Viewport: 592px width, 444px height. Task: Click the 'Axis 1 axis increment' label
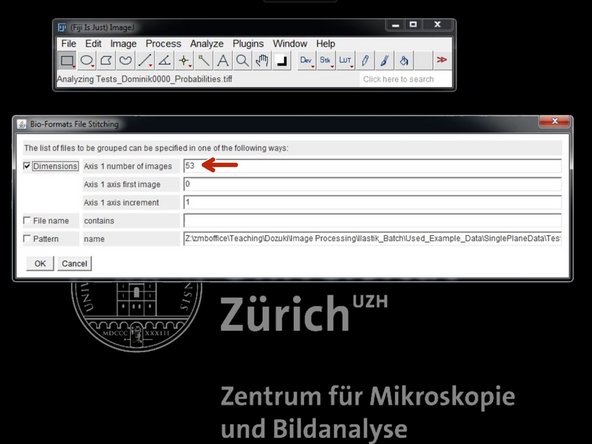coord(121,203)
